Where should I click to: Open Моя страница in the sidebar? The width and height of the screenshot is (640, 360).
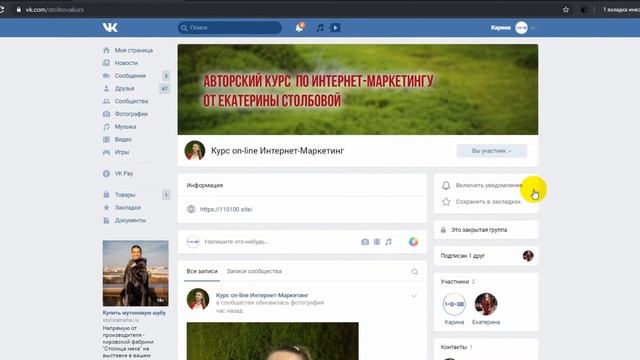click(133, 50)
